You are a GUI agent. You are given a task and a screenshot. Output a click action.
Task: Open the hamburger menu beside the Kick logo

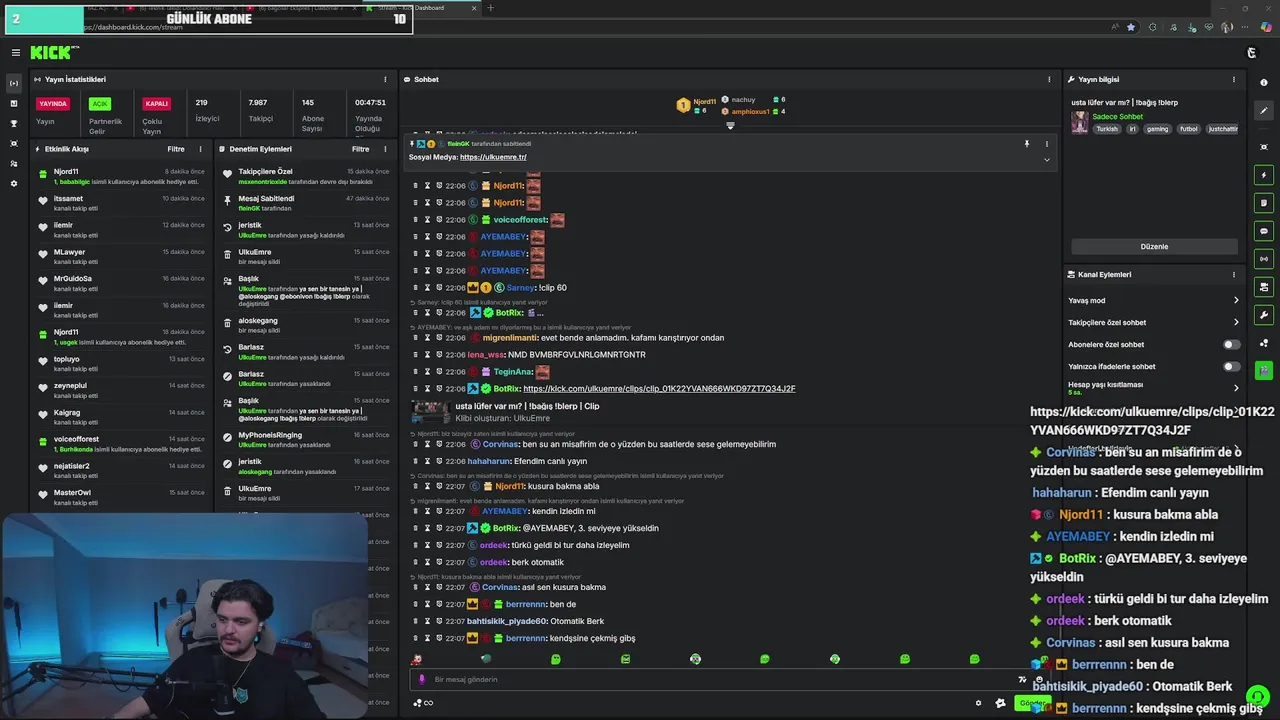point(15,52)
